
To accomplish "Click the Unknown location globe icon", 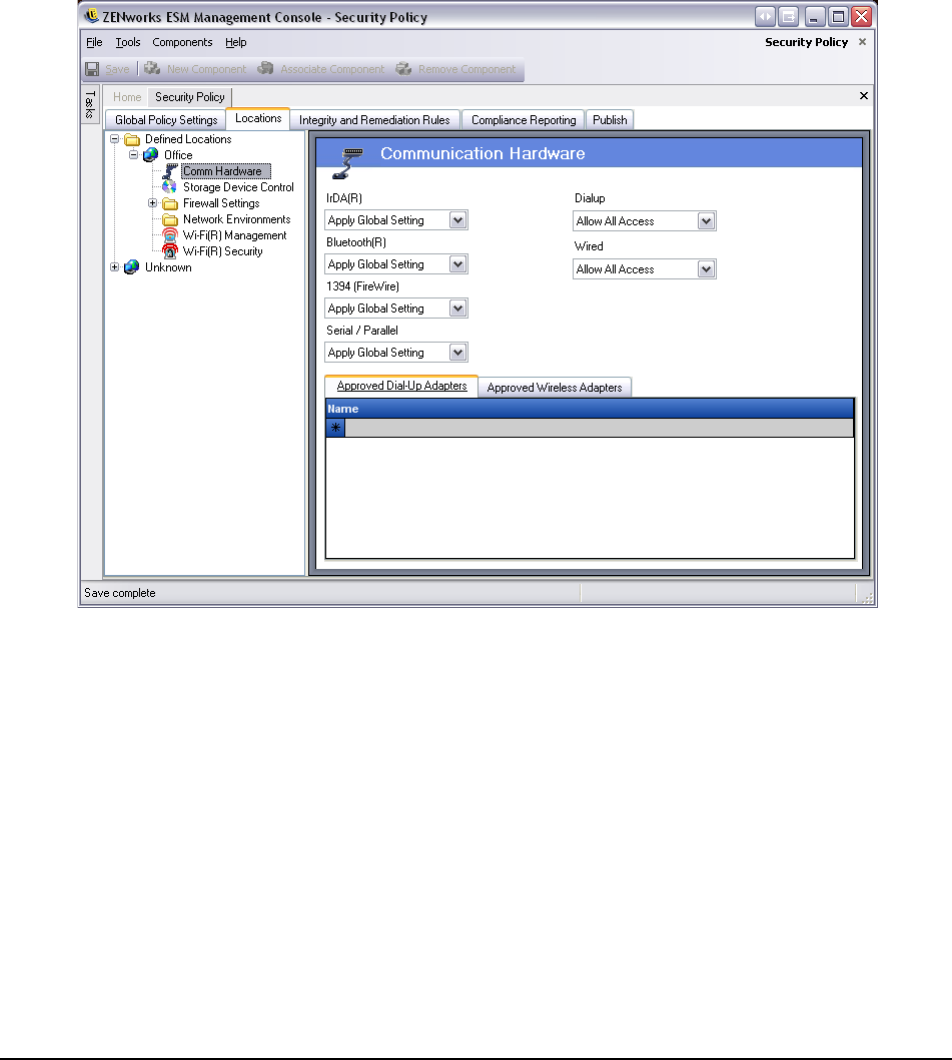I will 132,268.
